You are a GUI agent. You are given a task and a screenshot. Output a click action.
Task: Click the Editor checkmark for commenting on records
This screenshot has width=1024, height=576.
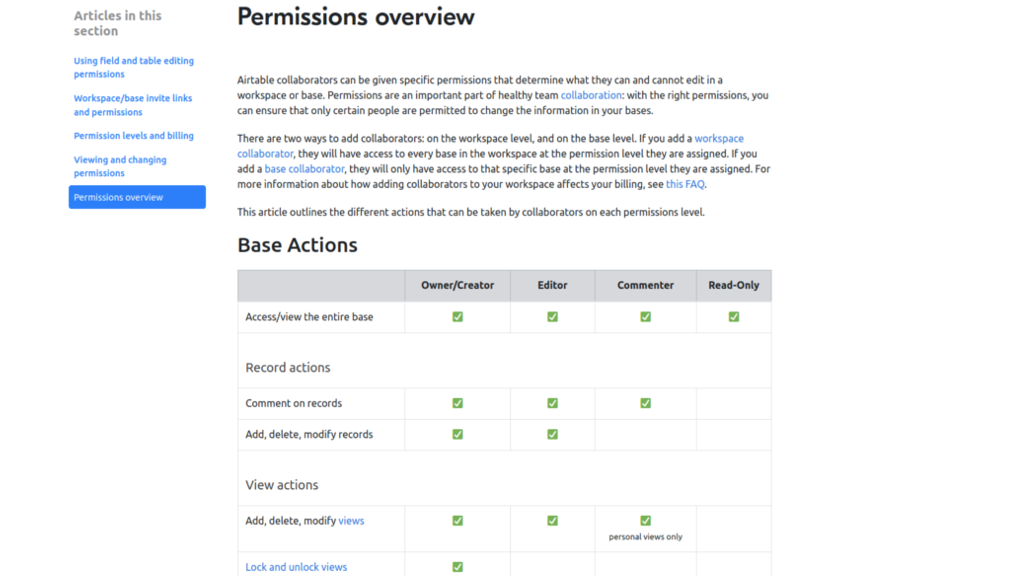point(552,403)
